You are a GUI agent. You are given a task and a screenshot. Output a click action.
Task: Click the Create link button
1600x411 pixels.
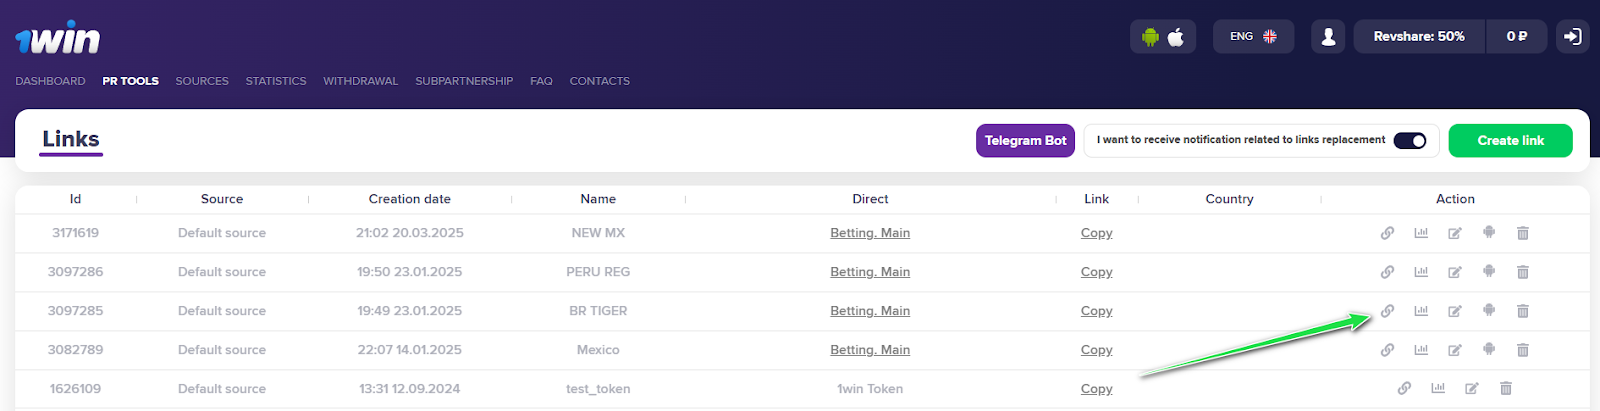[1511, 141]
